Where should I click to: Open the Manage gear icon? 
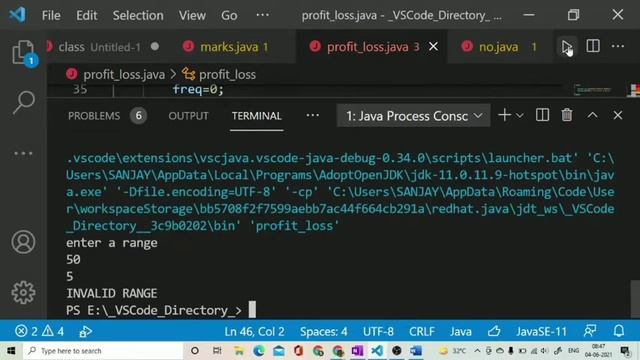[23, 292]
